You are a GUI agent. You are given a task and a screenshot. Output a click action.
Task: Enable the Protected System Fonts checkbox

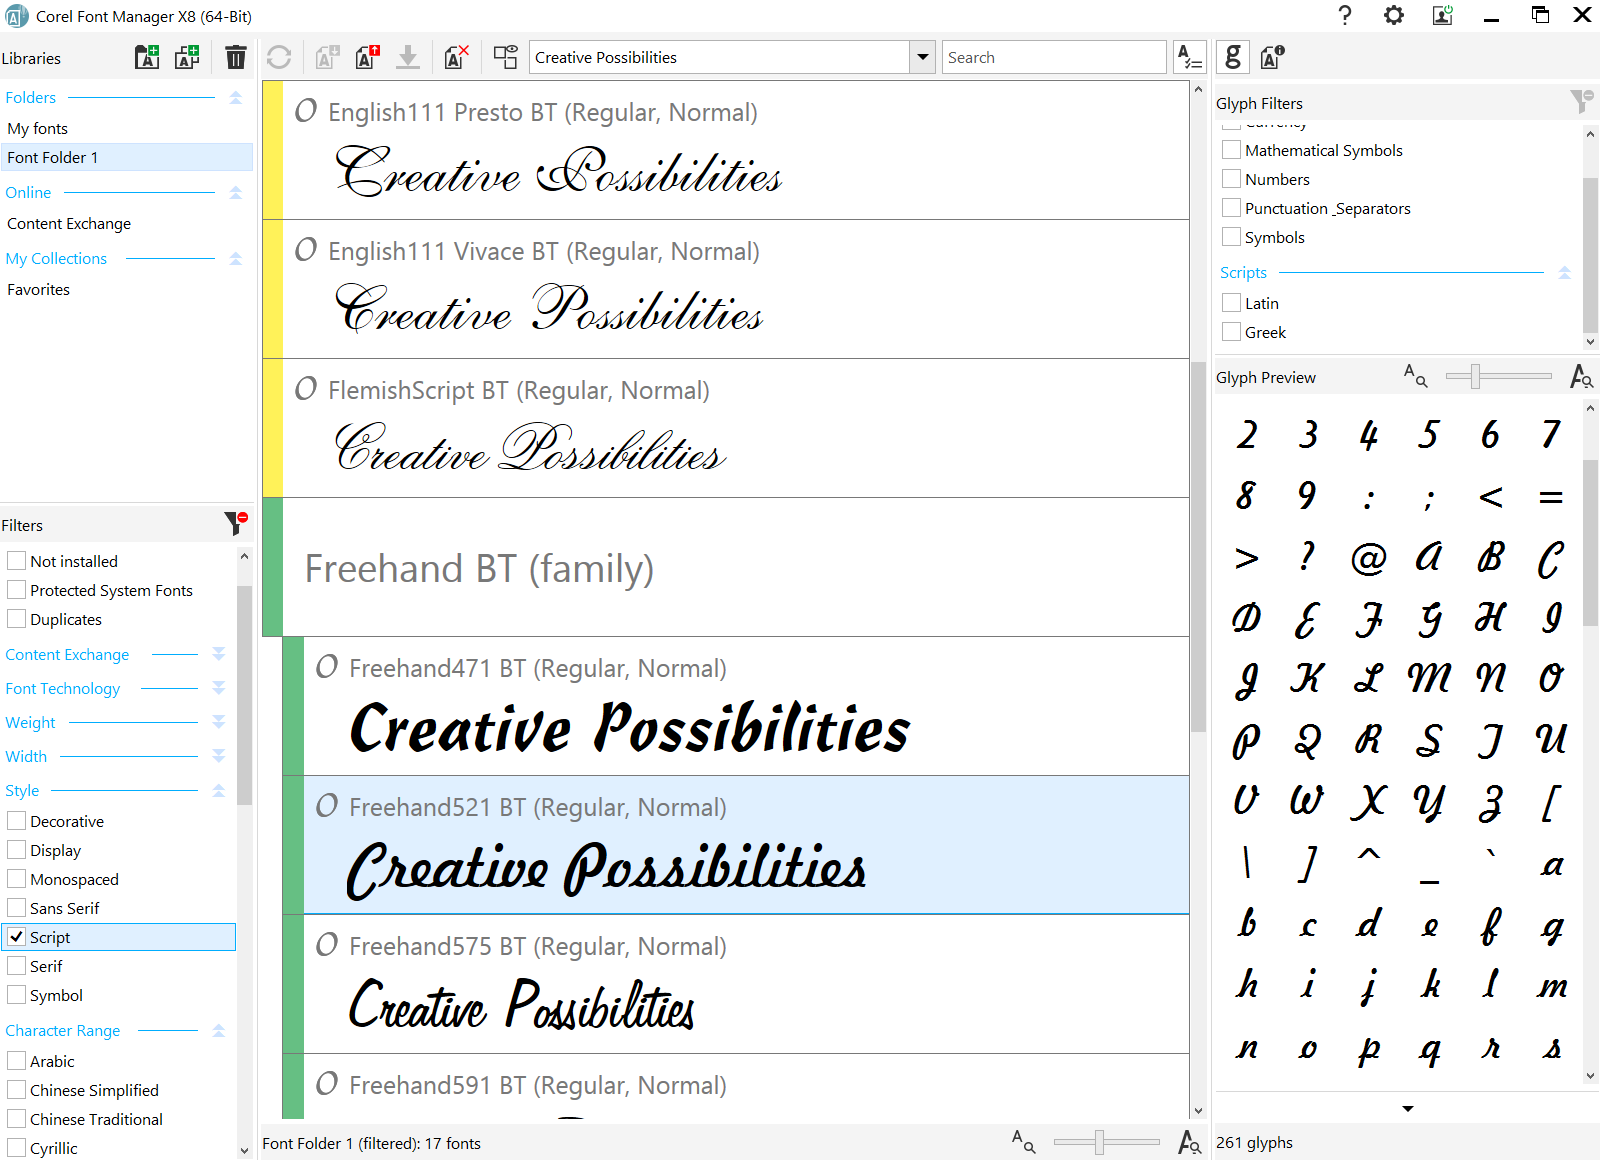coord(17,589)
